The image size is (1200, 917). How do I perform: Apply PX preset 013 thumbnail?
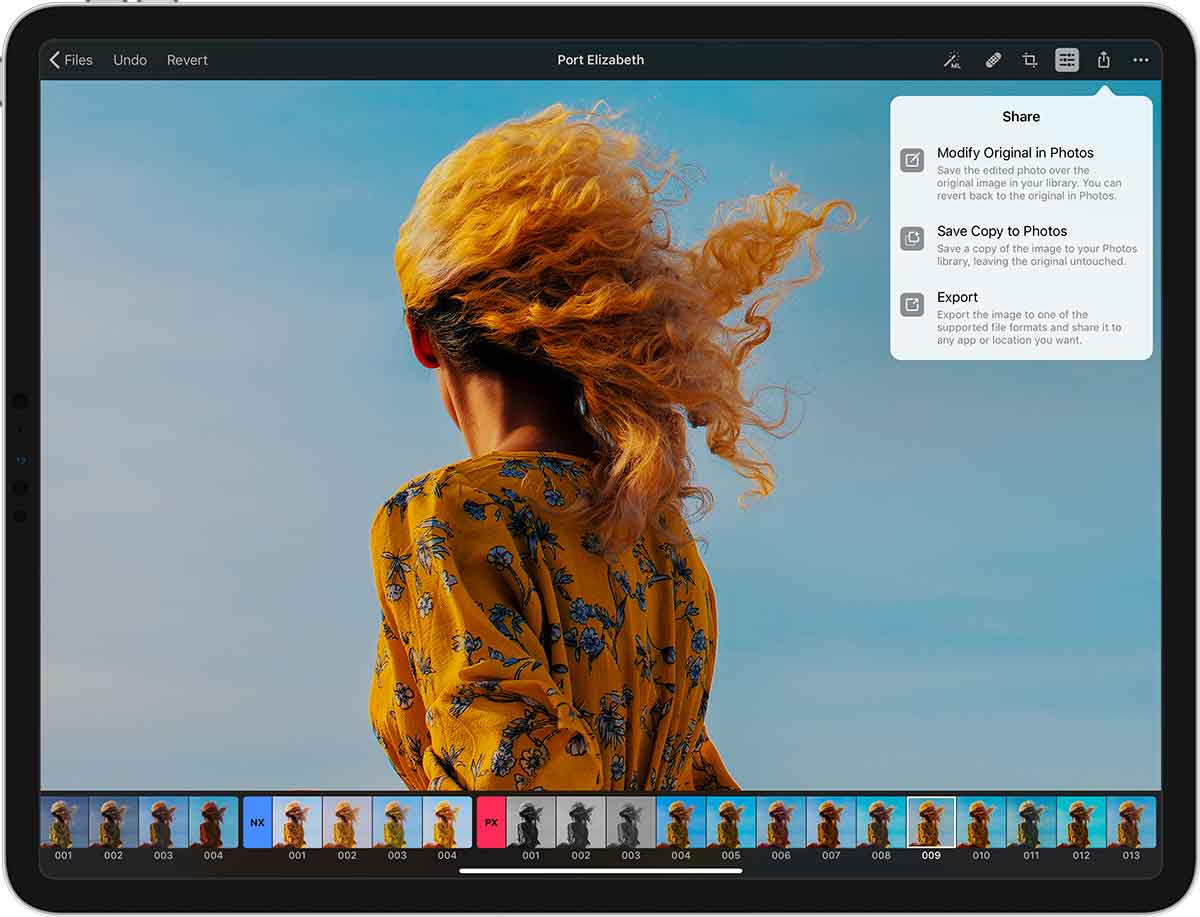[x=1131, y=822]
